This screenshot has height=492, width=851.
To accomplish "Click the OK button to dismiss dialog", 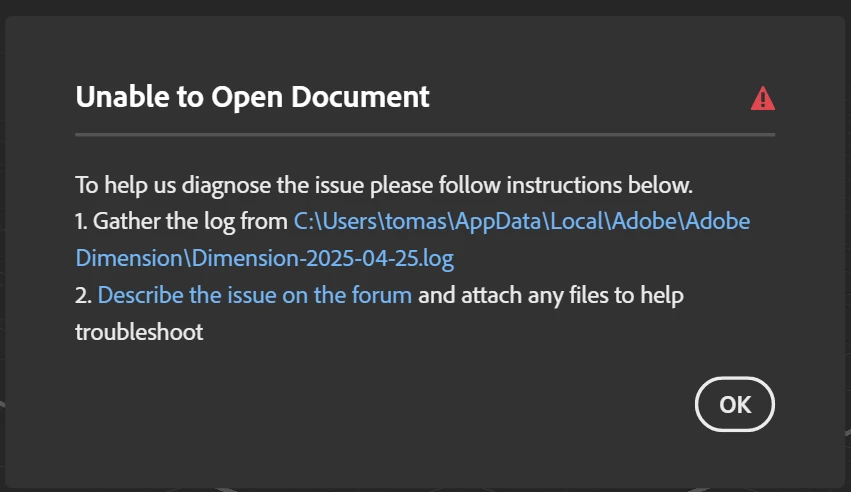I will (734, 404).
